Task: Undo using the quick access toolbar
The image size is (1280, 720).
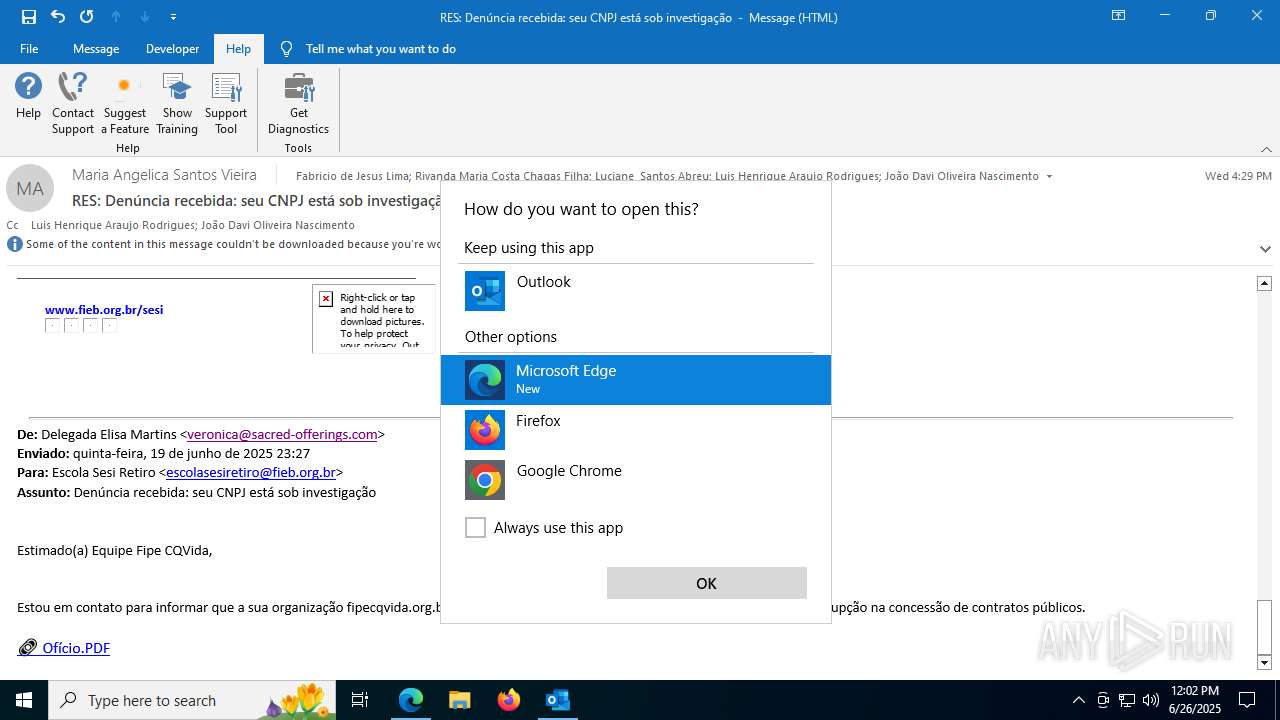Action: coord(58,17)
